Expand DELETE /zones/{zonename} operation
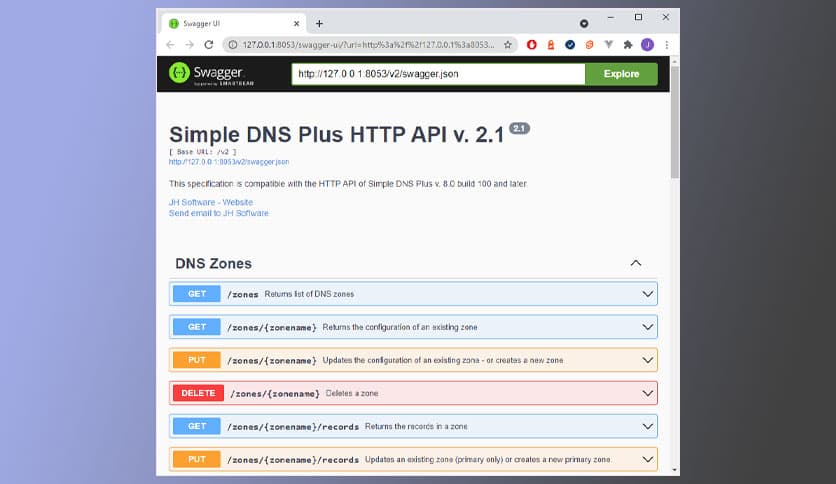This screenshot has width=836, height=484. pos(413,393)
